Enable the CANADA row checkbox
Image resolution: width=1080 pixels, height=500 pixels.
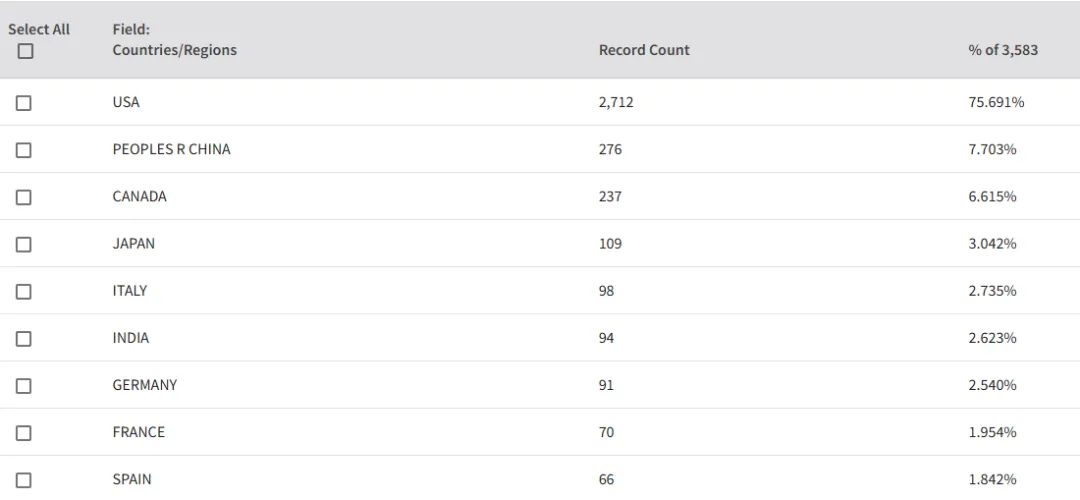pos(23,197)
